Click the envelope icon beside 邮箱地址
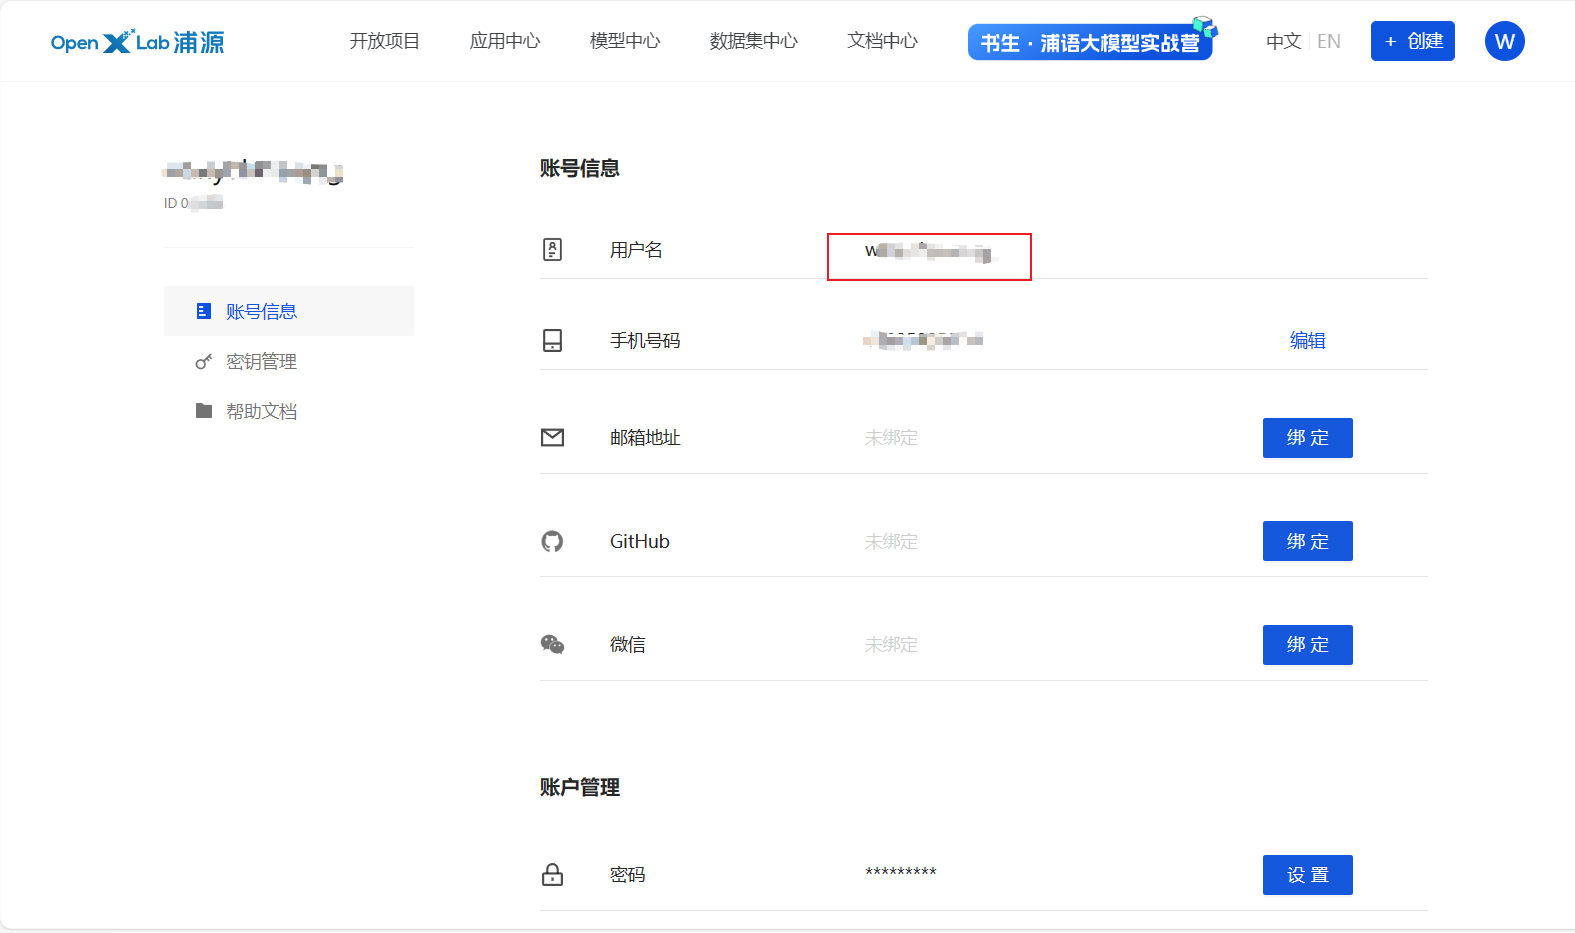The width and height of the screenshot is (1575, 933). [x=552, y=437]
